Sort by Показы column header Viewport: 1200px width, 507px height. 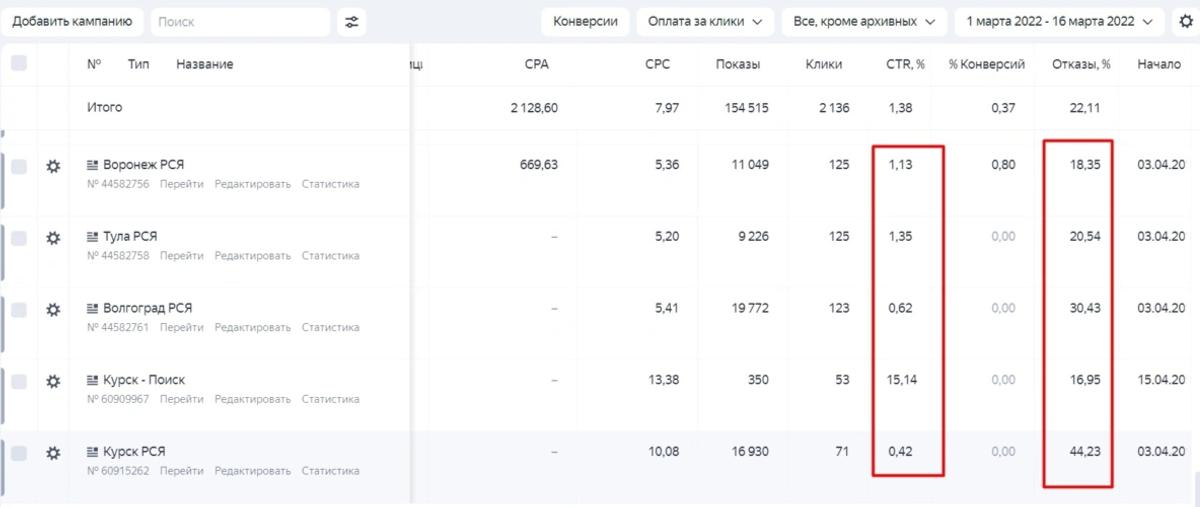pyautogui.click(x=738, y=64)
